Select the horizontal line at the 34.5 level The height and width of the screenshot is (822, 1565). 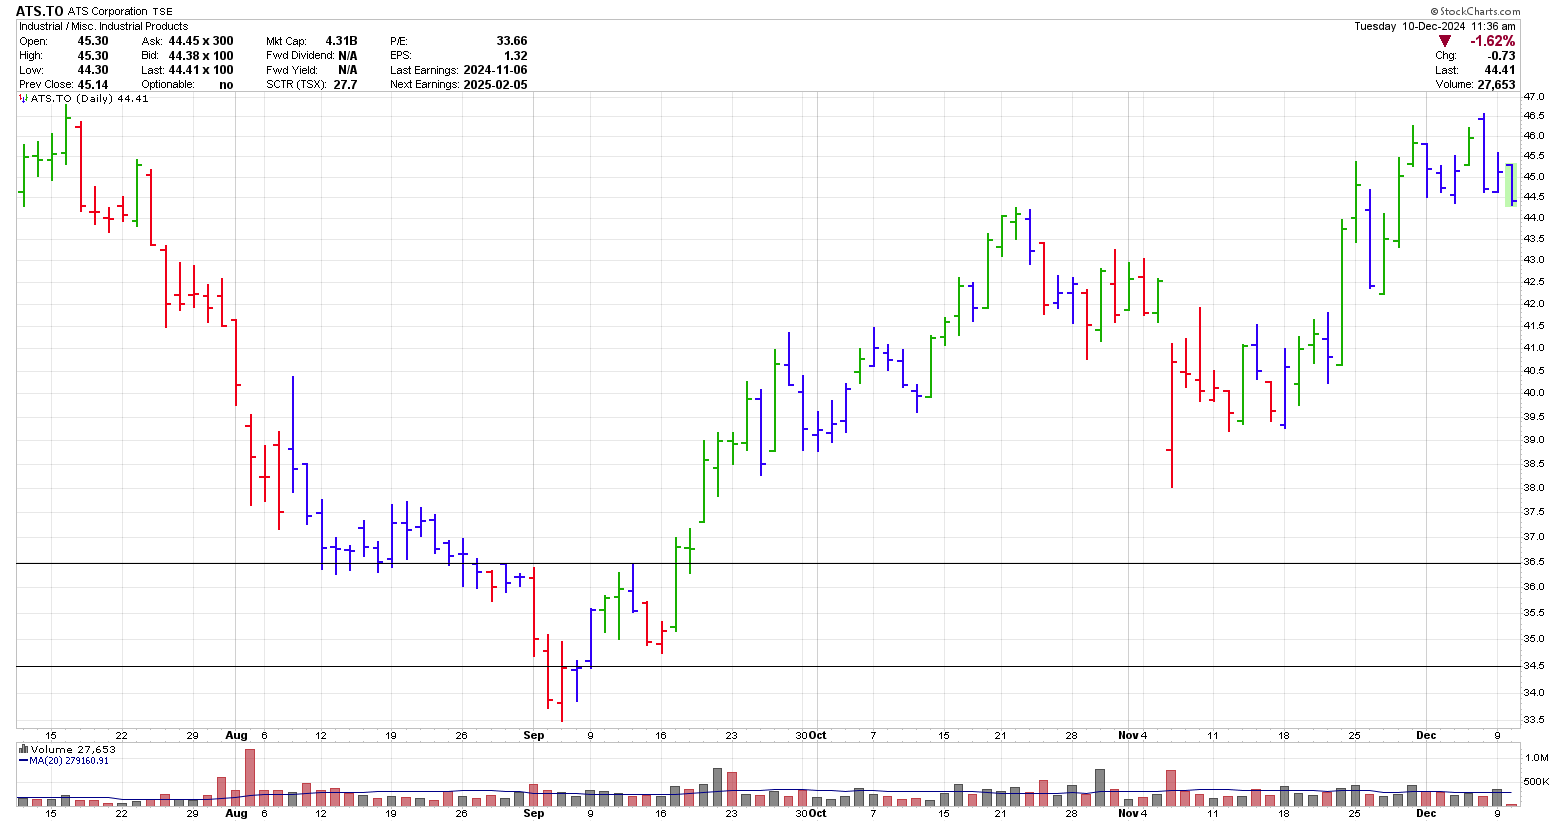pos(768,666)
